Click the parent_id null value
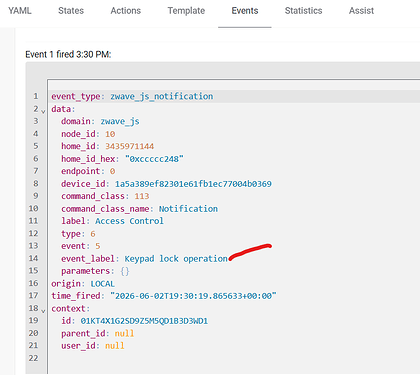 pyautogui.click(x=124, y=334)
